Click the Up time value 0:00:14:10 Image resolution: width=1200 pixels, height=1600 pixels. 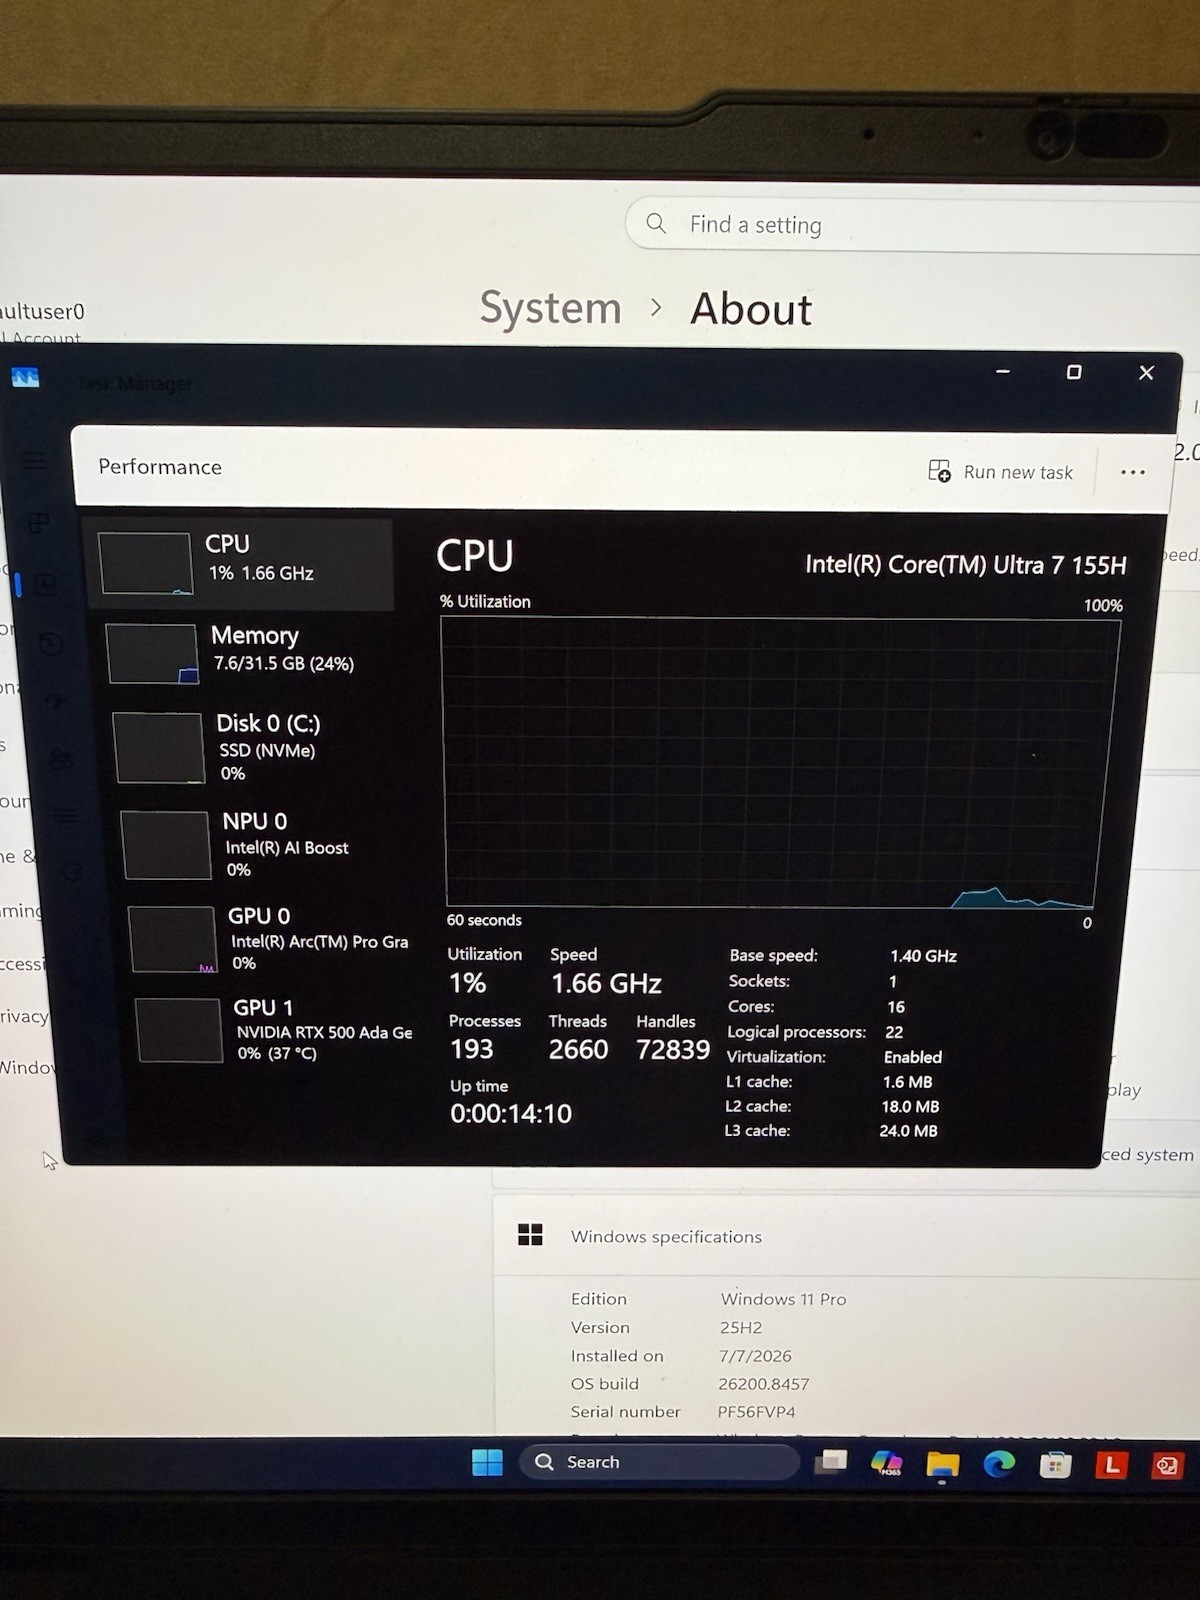(511, 1113)
